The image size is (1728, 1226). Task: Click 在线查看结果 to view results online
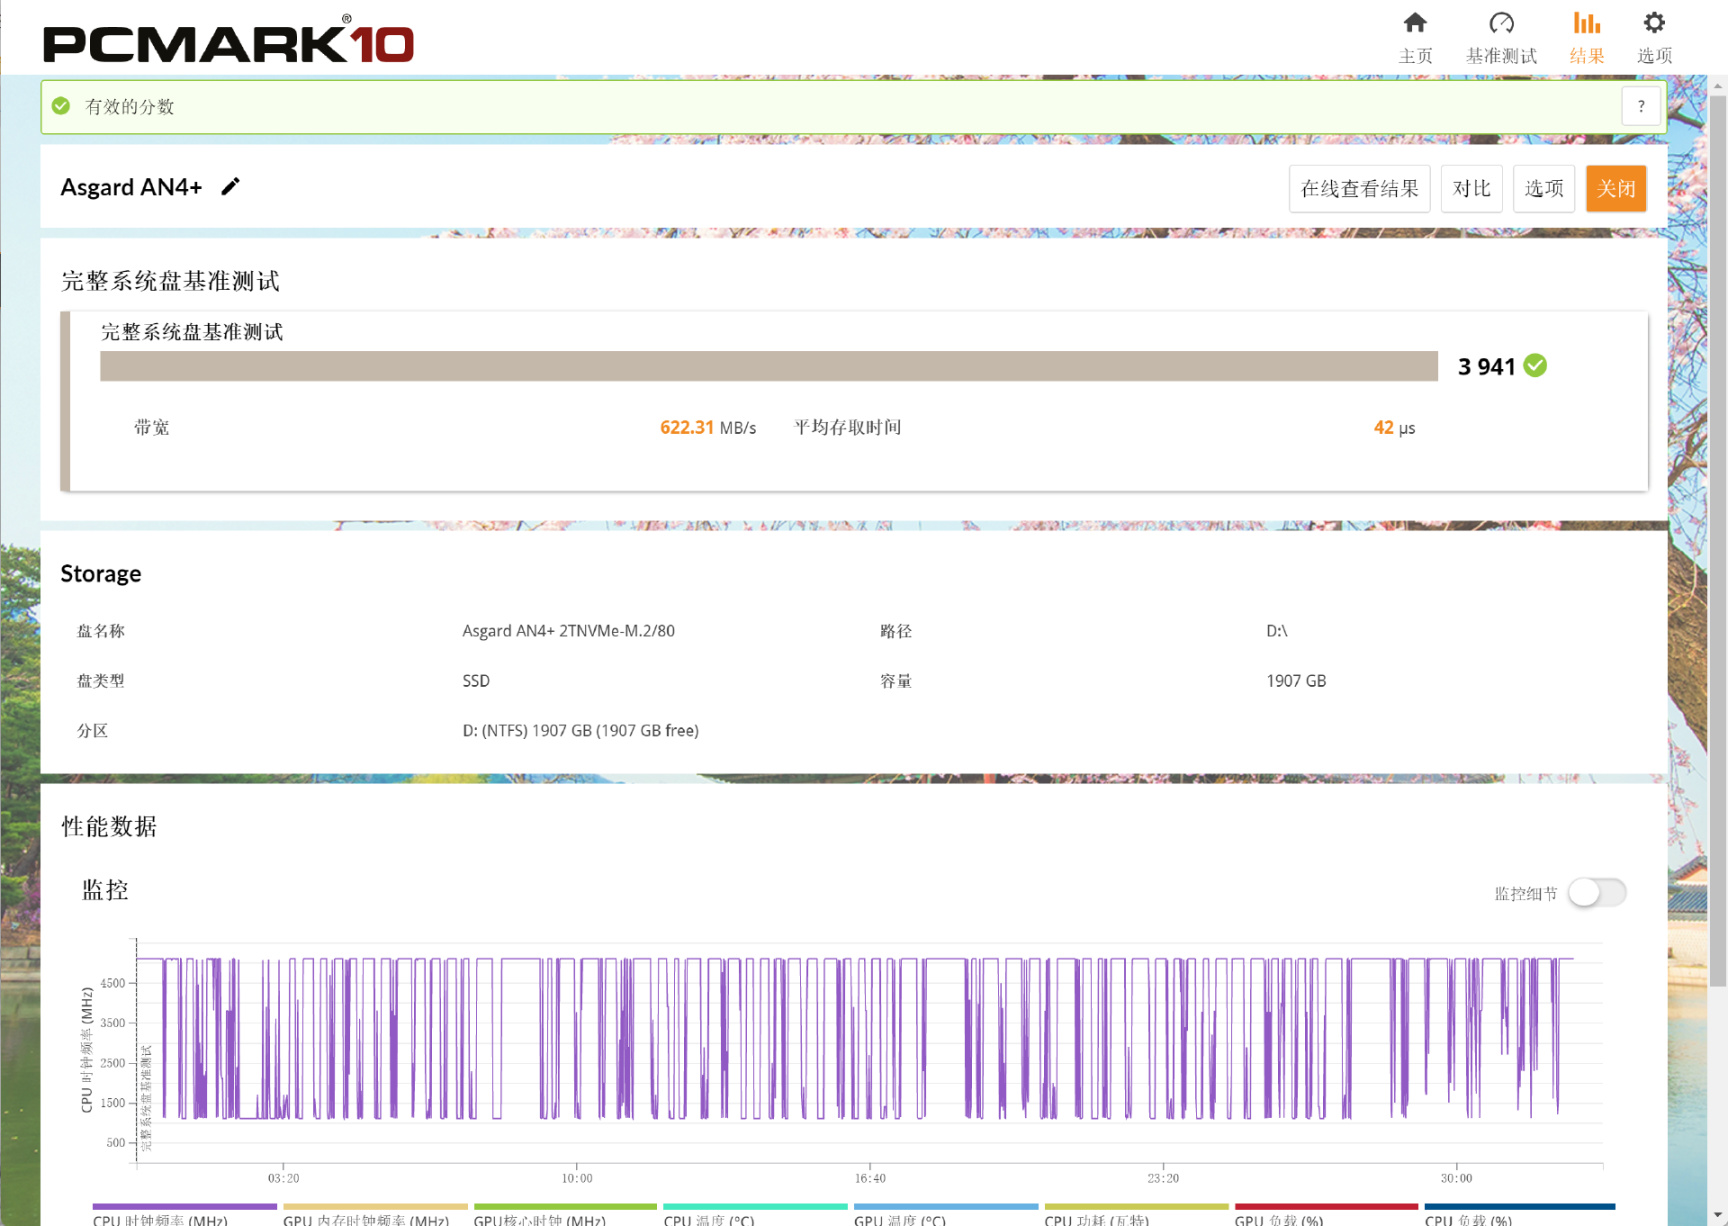tap(1360, 189)
